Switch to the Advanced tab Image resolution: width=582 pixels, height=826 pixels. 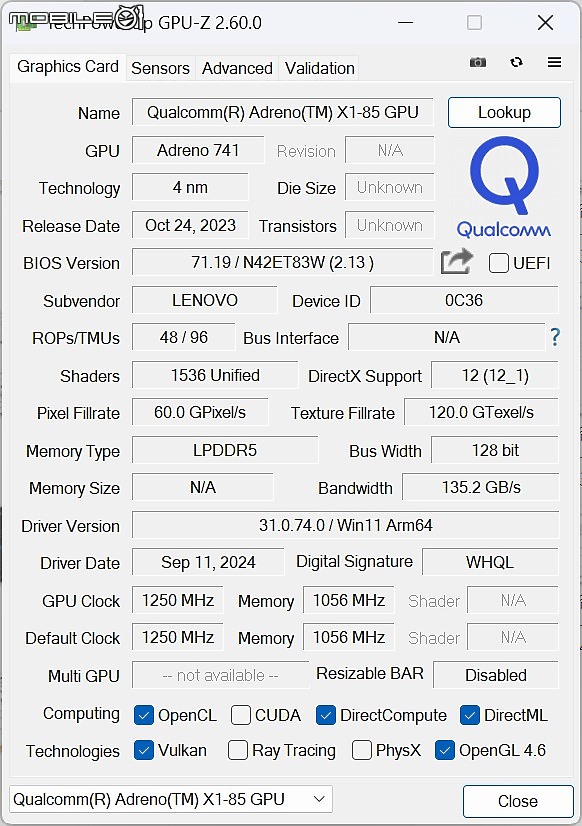[x=237, y=68]
